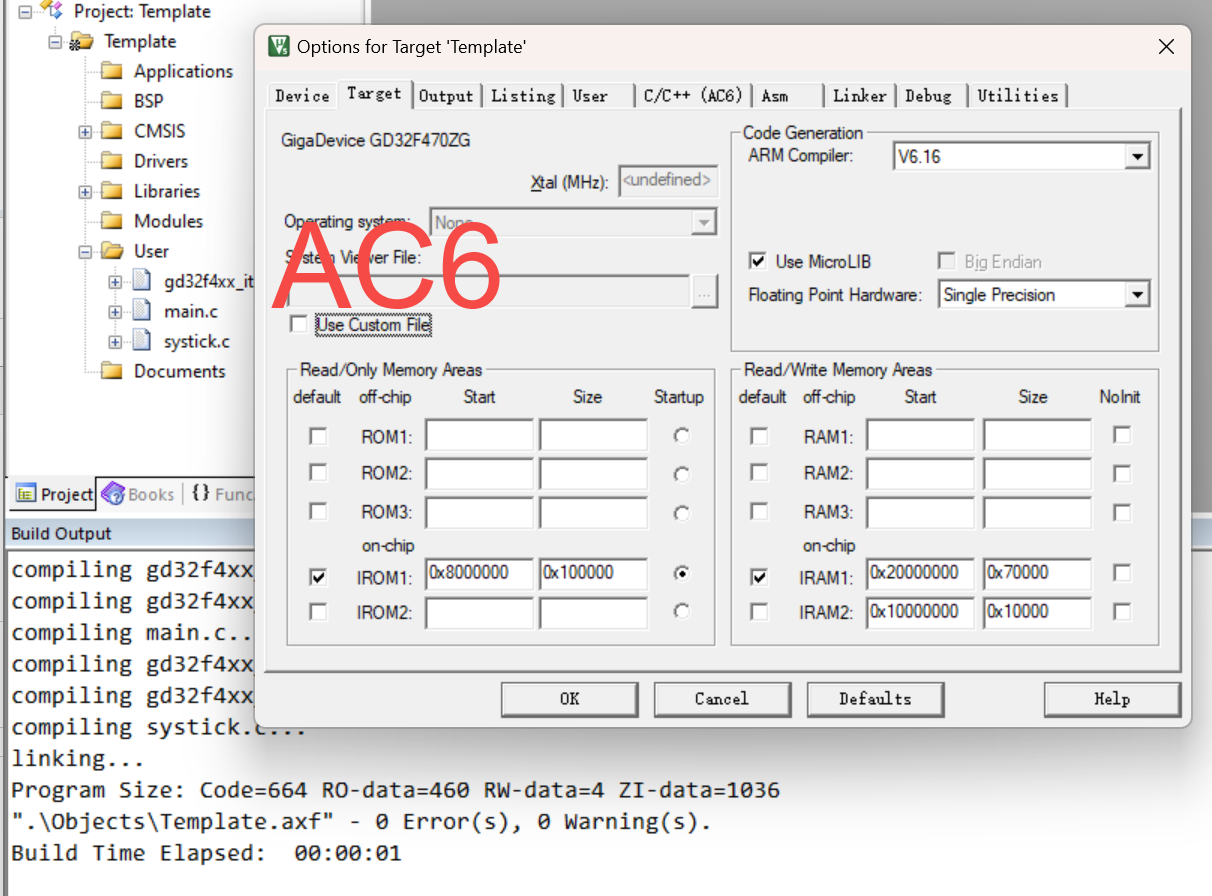The width and height of the screenshot is (1212, 896).
Task: Expand systick.c dependencies
Action: point(115,341)
